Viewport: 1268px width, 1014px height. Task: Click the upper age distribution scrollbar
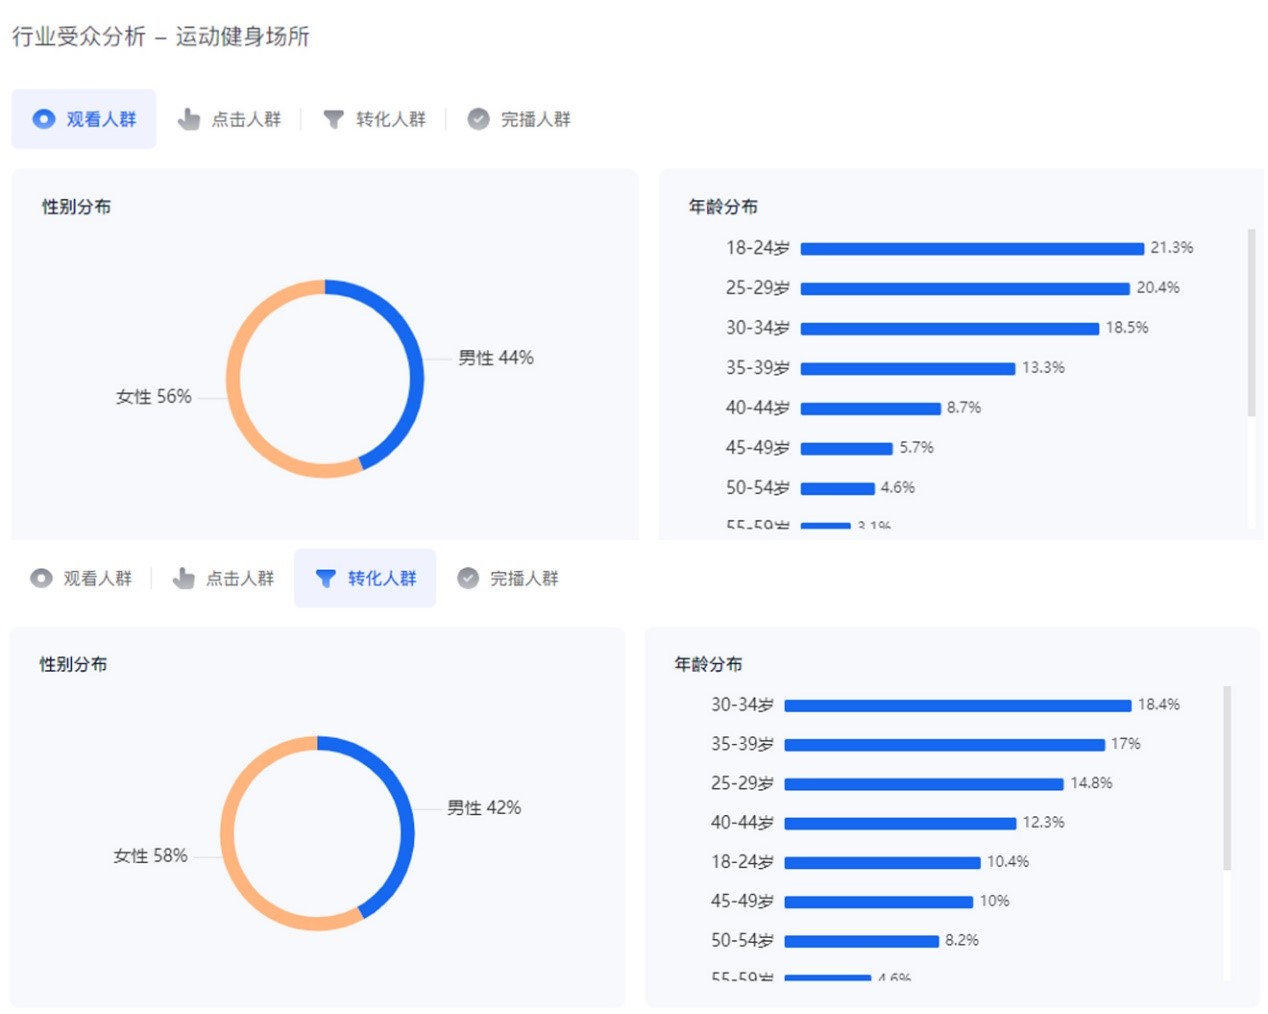click(1251, 322)
